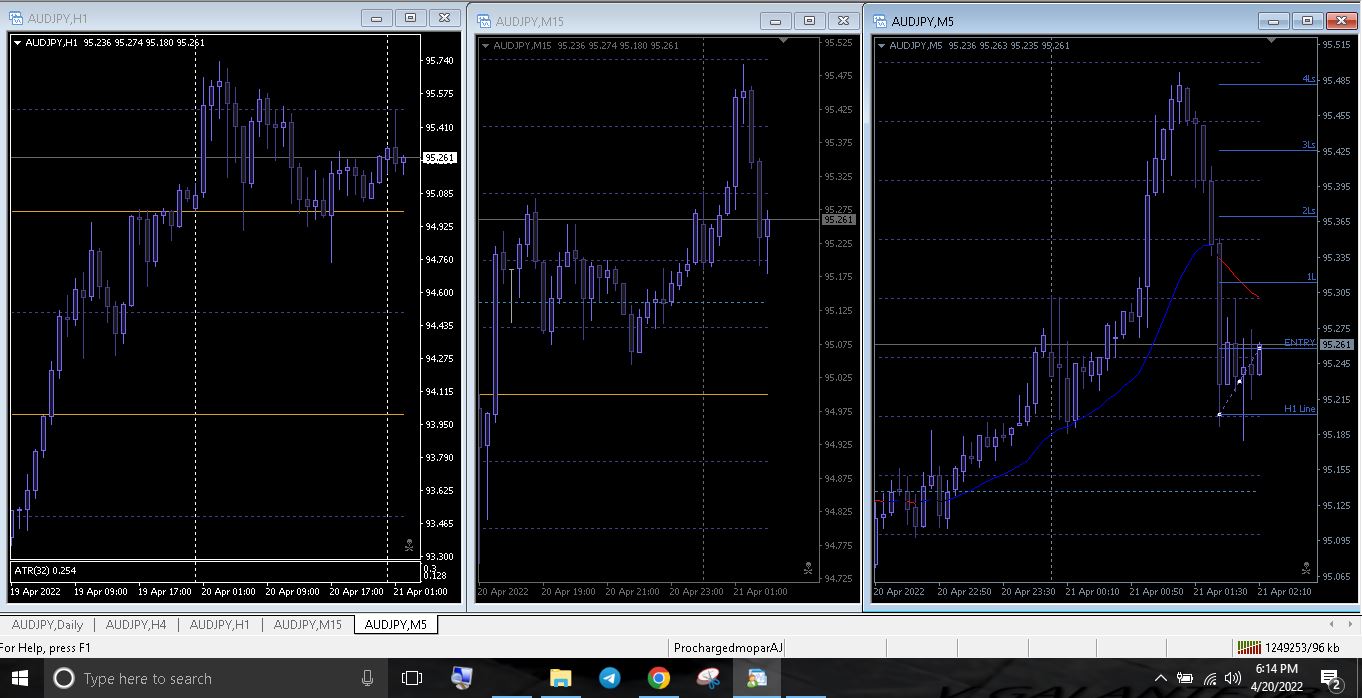Switch to the AUDJPY,H4 chart tab

pyautogui.click(x=136, y=625)
